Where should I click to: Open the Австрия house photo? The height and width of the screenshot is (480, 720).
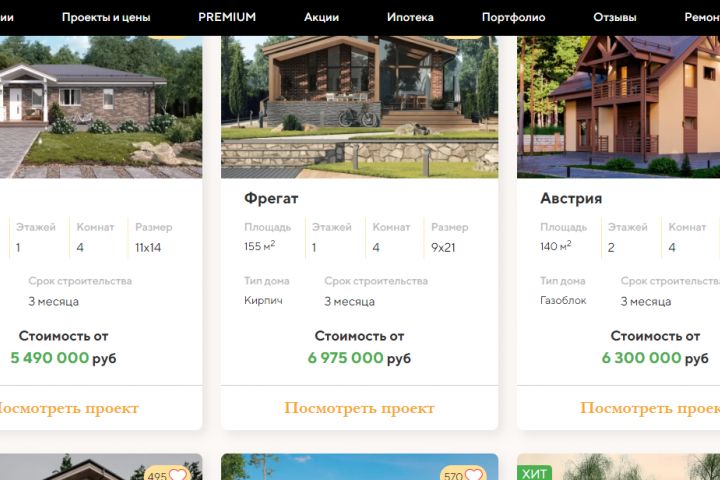[x=619, y=107]
